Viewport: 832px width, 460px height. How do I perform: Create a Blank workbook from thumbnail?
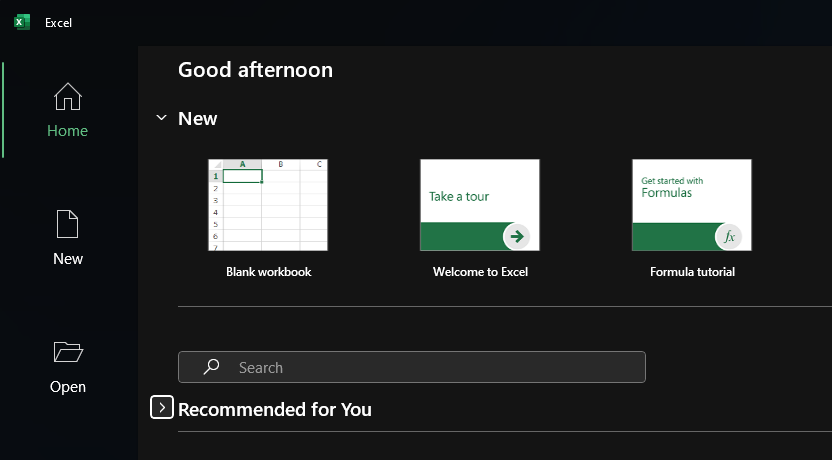(x=268, y=205)
